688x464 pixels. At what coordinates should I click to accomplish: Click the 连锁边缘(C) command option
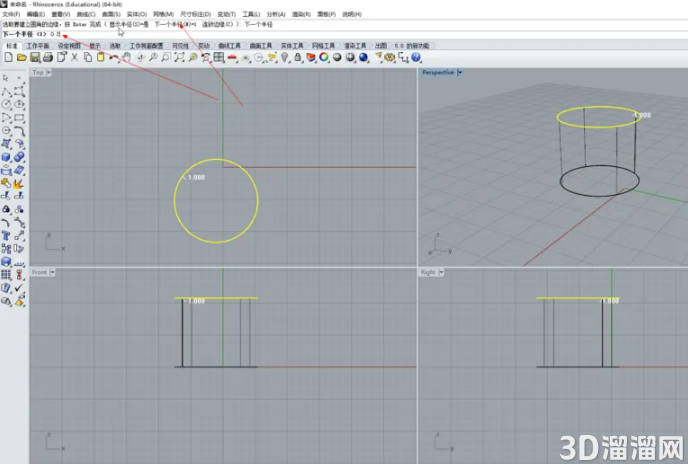218,25
